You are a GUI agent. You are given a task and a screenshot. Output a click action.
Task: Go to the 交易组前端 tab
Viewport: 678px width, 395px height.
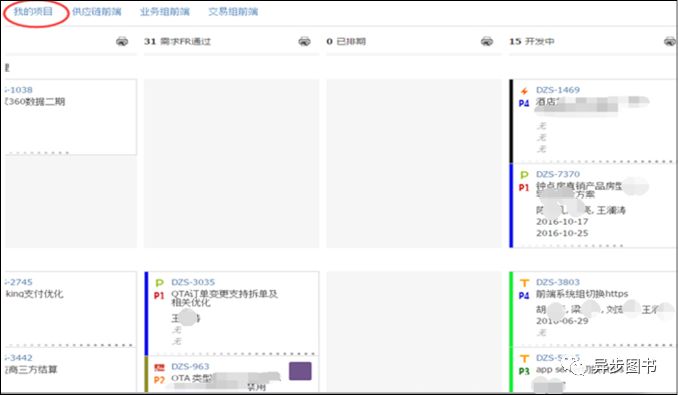[233, 12]
